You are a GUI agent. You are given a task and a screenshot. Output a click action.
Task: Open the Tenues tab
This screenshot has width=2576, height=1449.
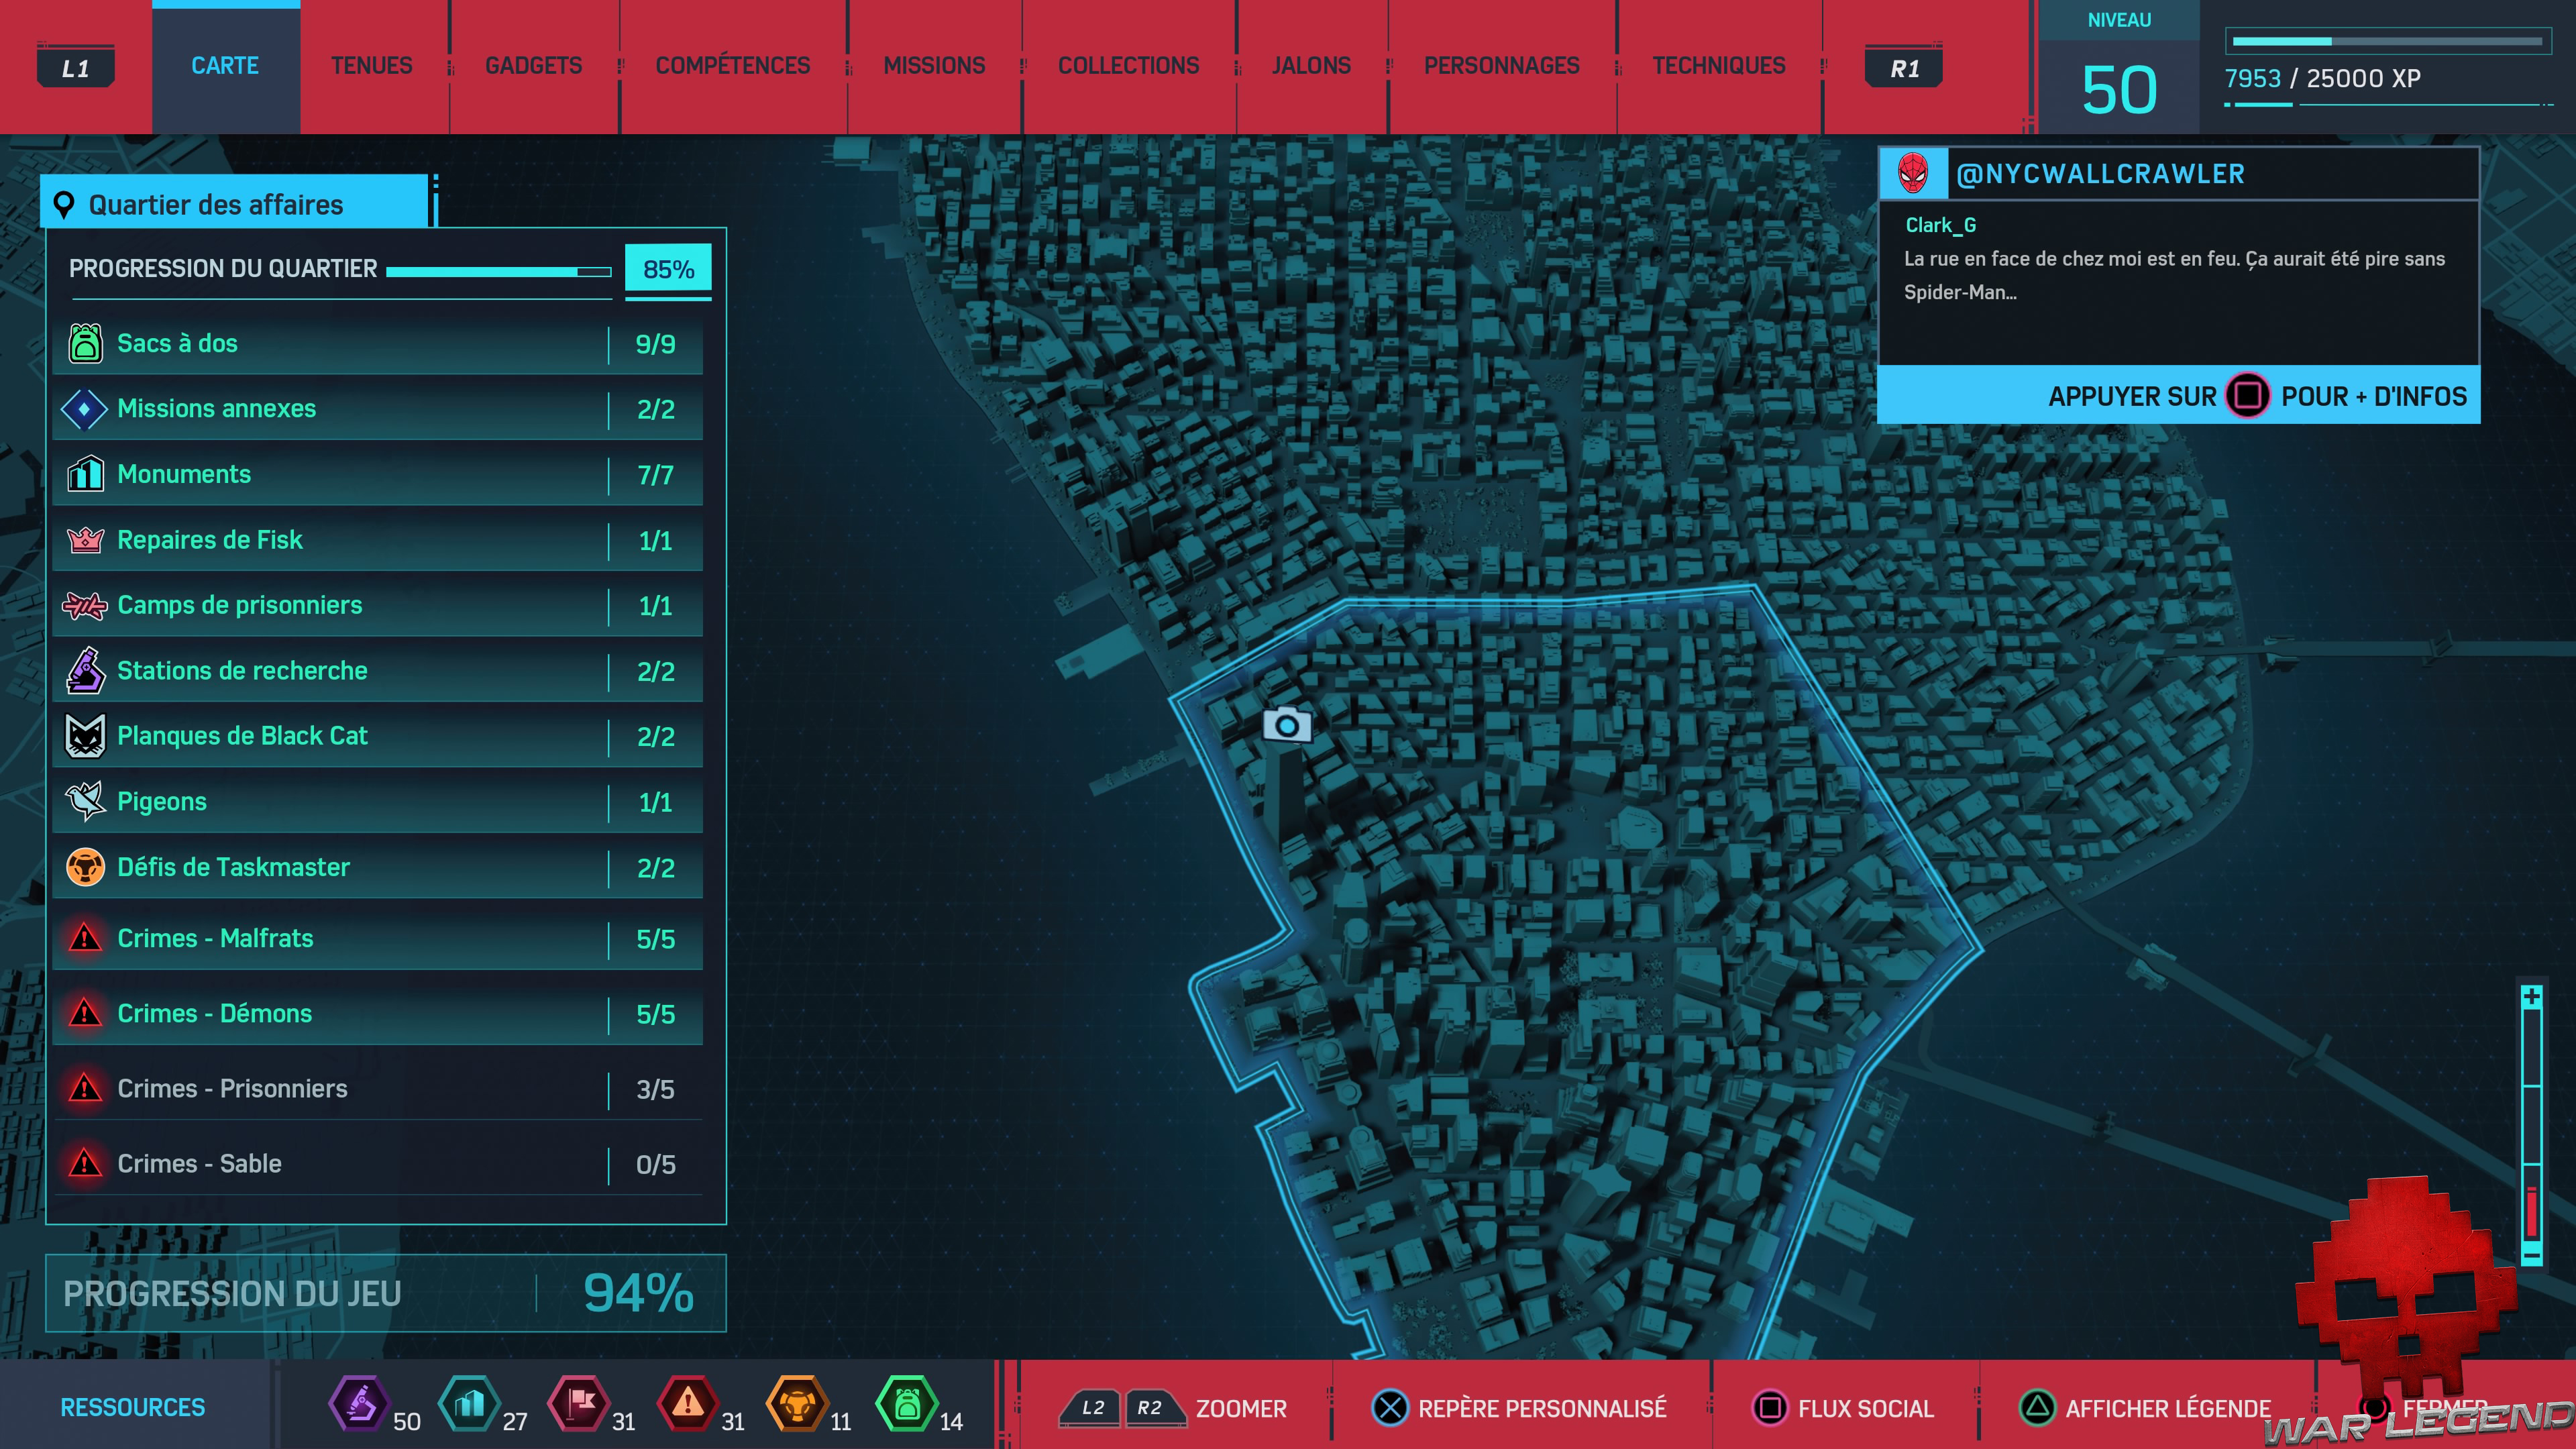372,66
